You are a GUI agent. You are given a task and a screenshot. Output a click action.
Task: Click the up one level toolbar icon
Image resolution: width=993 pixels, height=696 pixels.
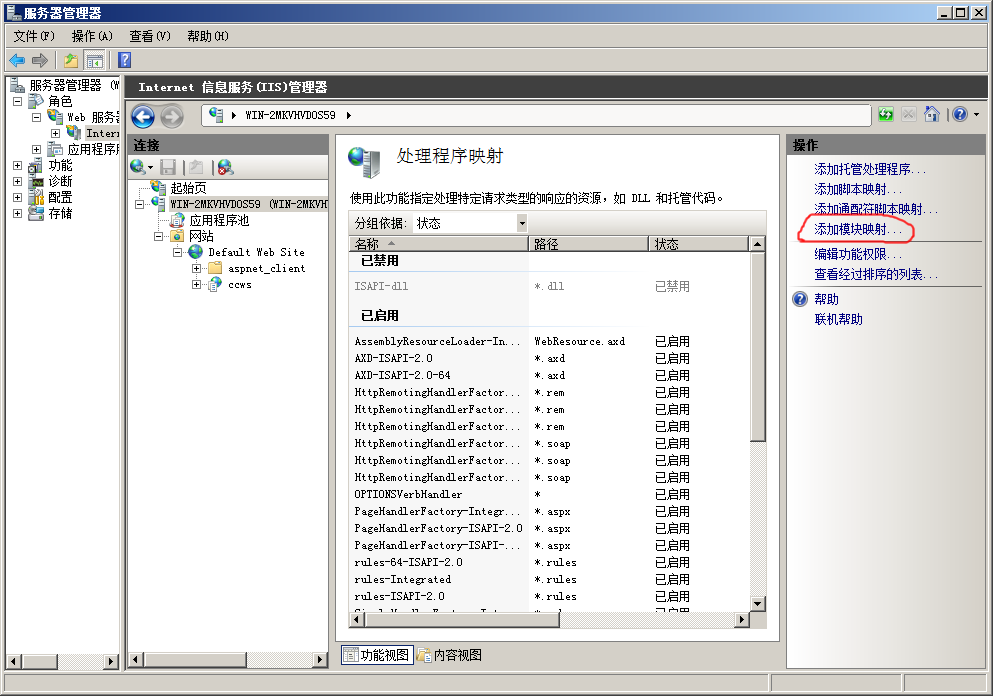(71, 60)
